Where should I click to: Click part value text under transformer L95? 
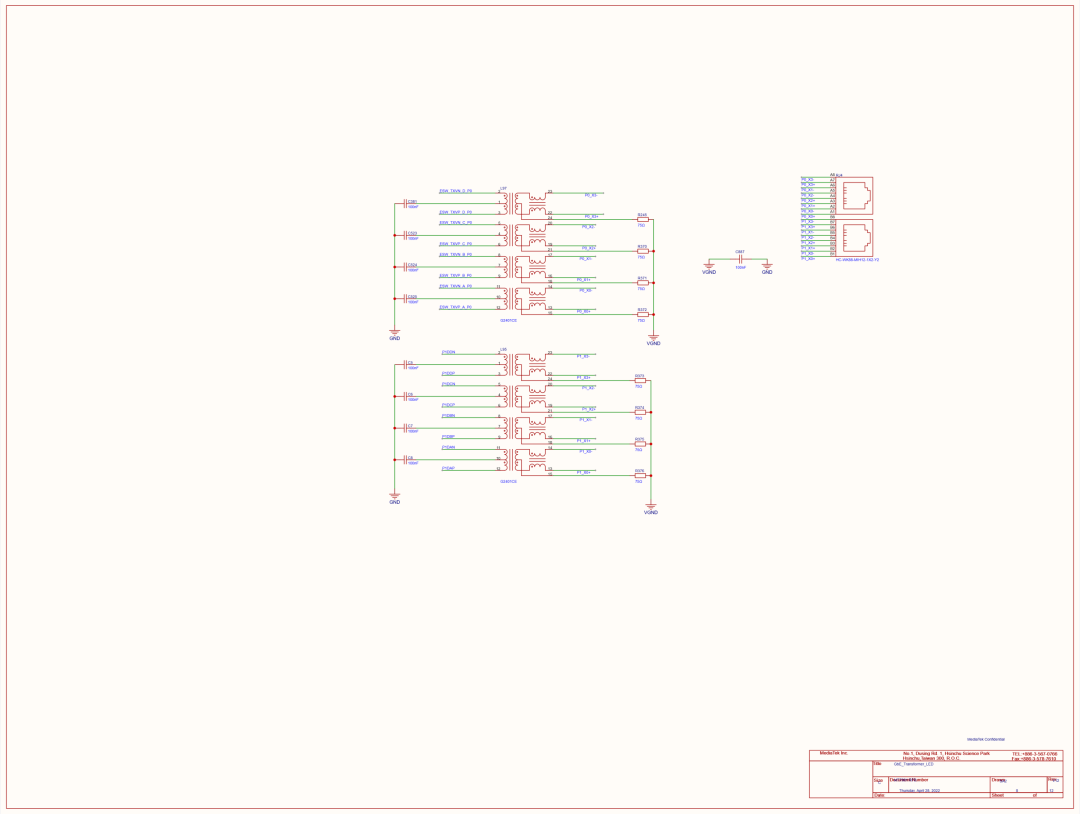[x=508, y=481]
